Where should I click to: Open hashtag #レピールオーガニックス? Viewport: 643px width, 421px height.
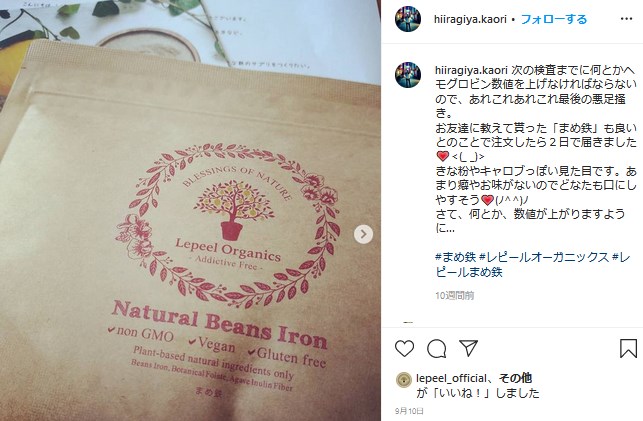pyautogui.click(x=544, y=257)
